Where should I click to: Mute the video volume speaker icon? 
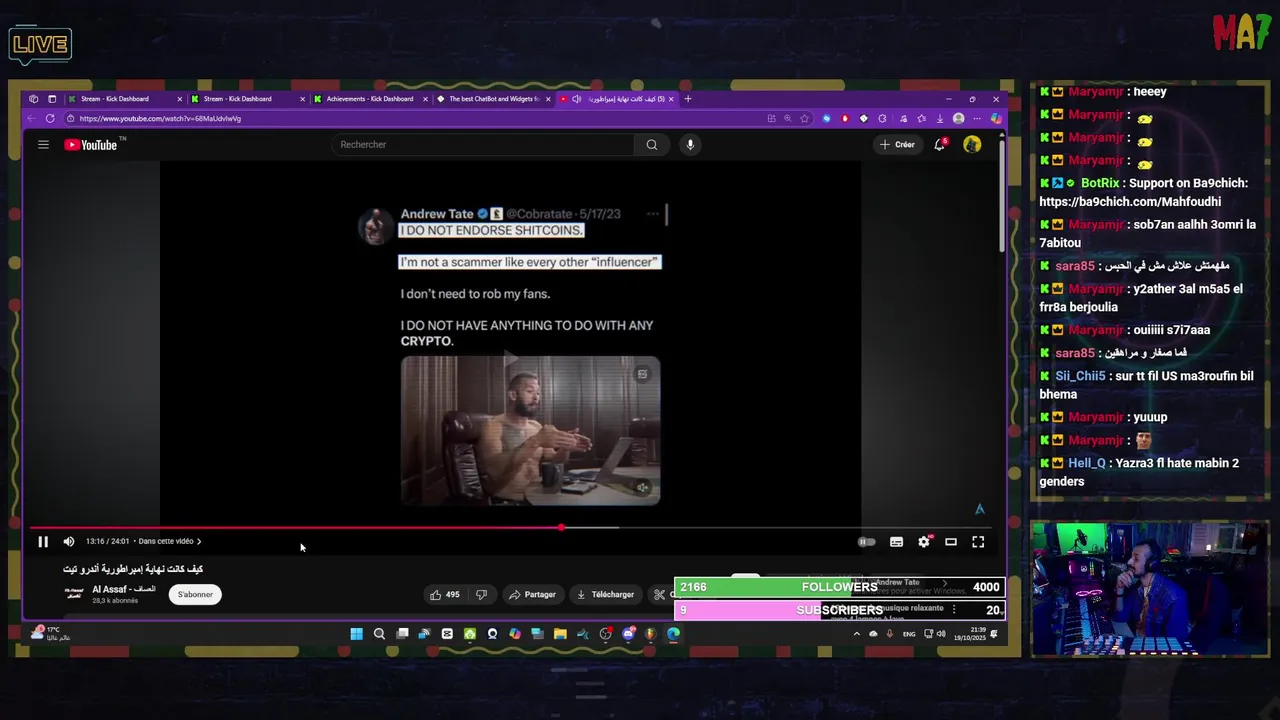tap(69, 542)
